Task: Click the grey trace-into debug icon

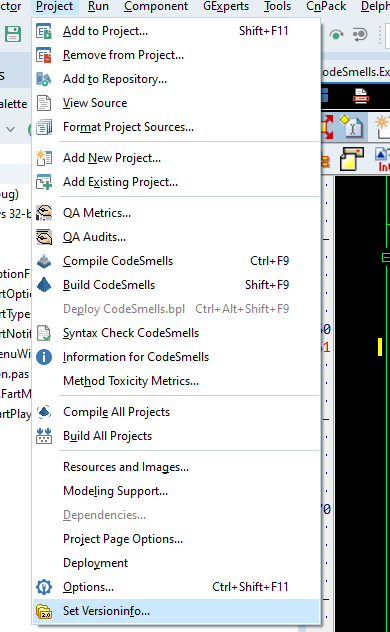Action: click(x=360, y=35)
